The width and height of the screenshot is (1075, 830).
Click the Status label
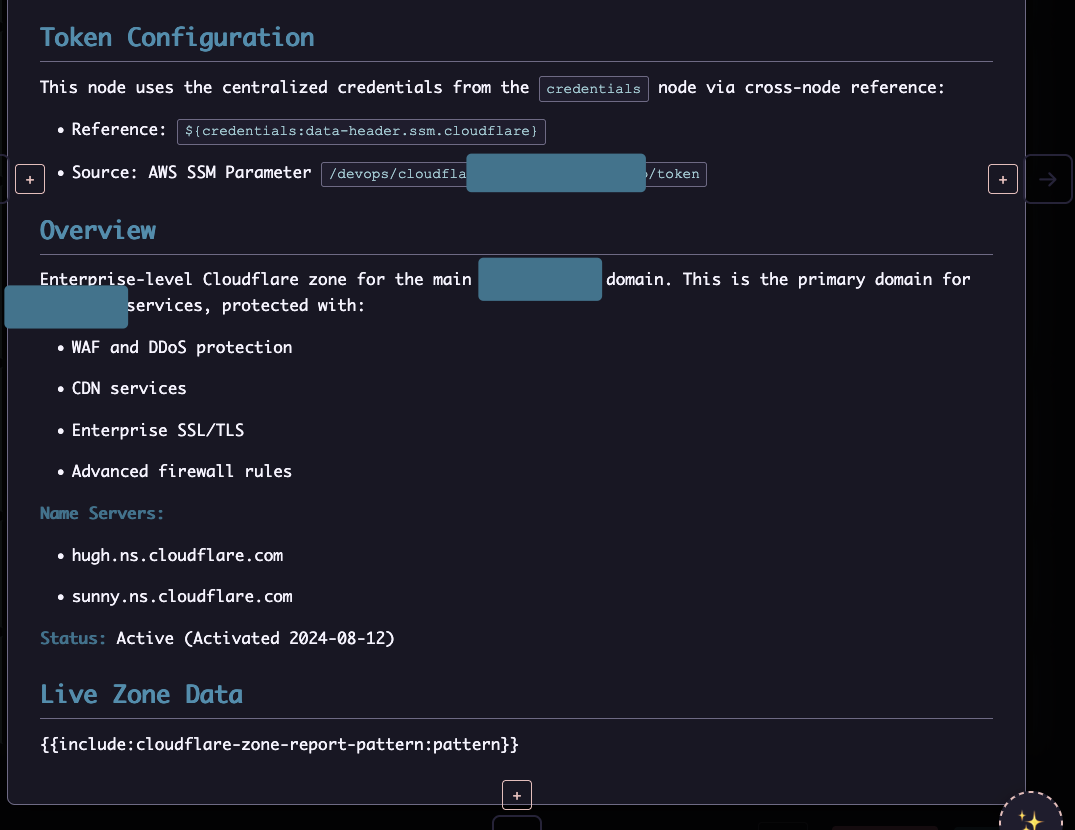pos(73,638)
